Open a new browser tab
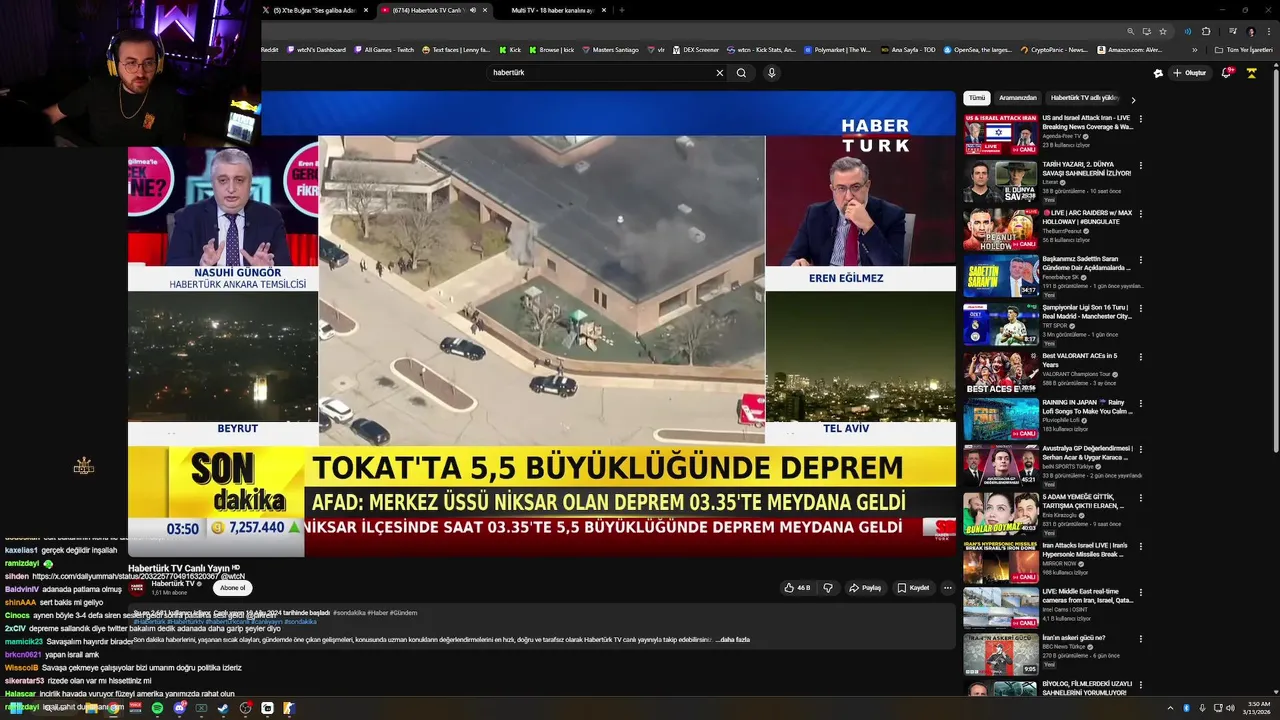Viewport: 1280px width, 720px height. point(621,10)
